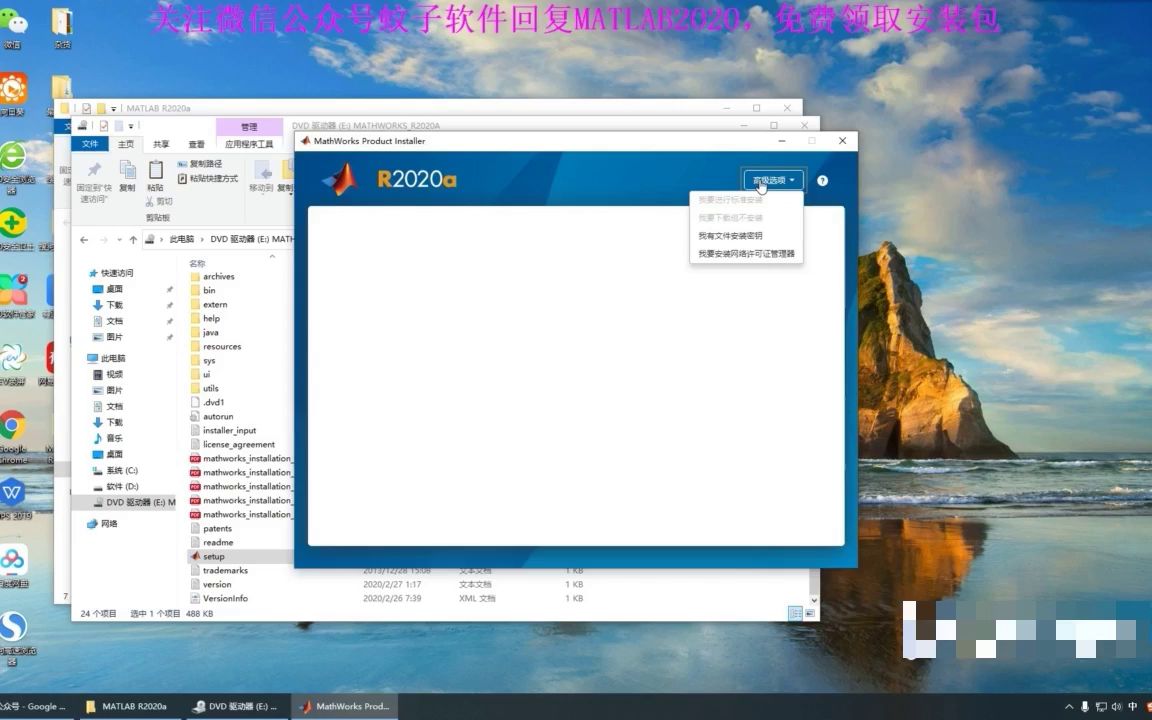This screenshot has height=720, width=1152.
Task: Open the 高级选项 (Advanced Options) dropdown
Action: click(771, 180)
